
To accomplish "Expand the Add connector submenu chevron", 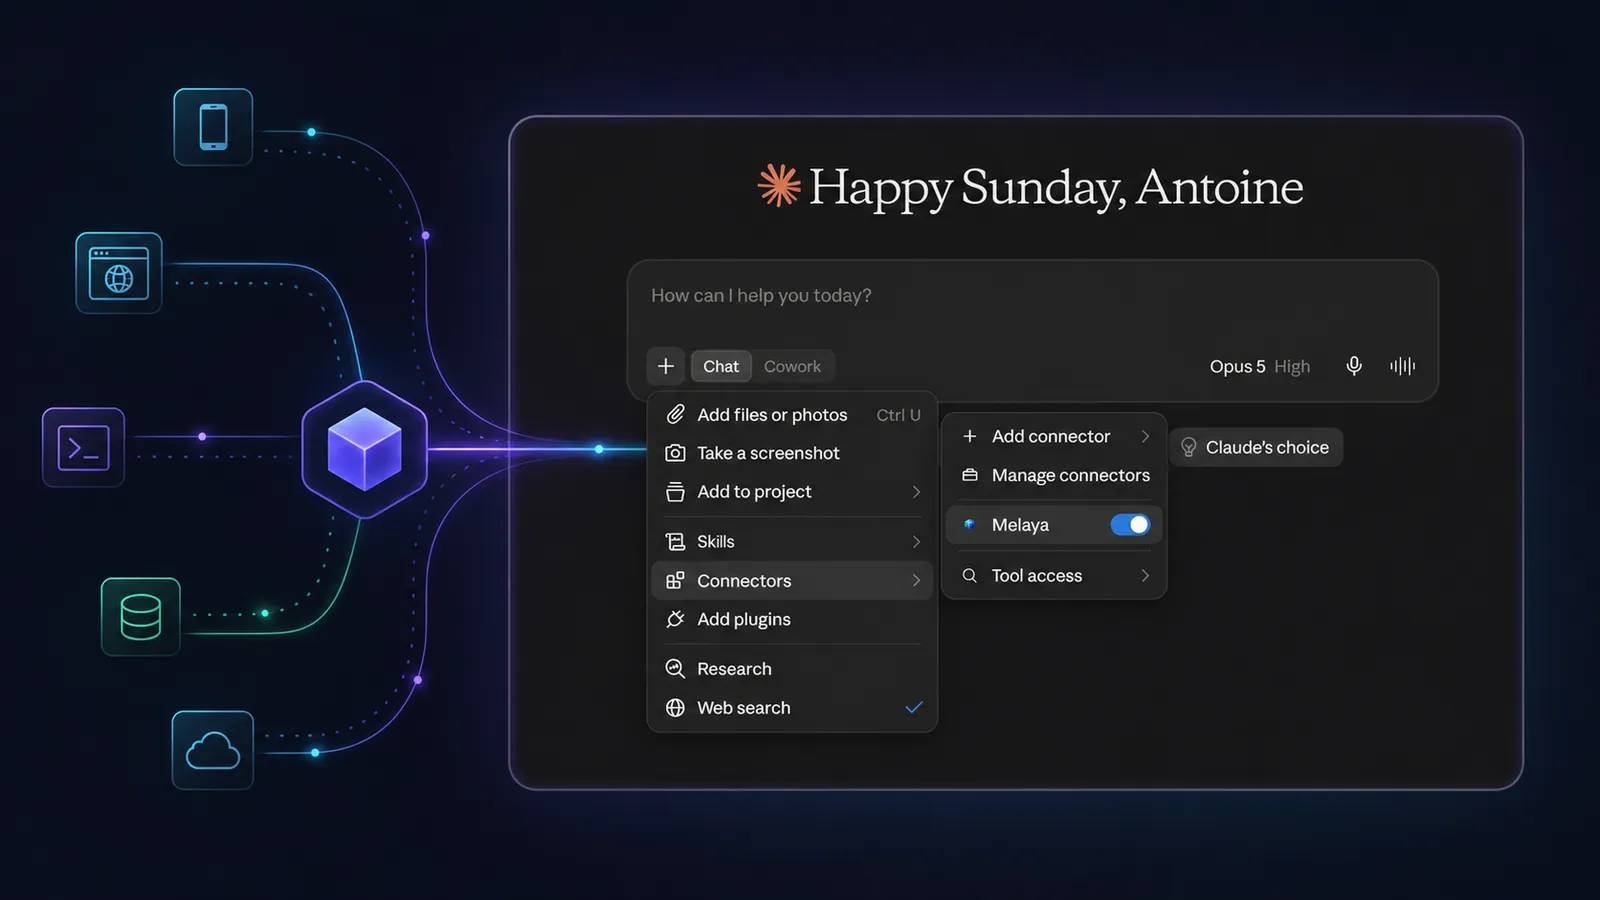I will (x=1145, y=436).
